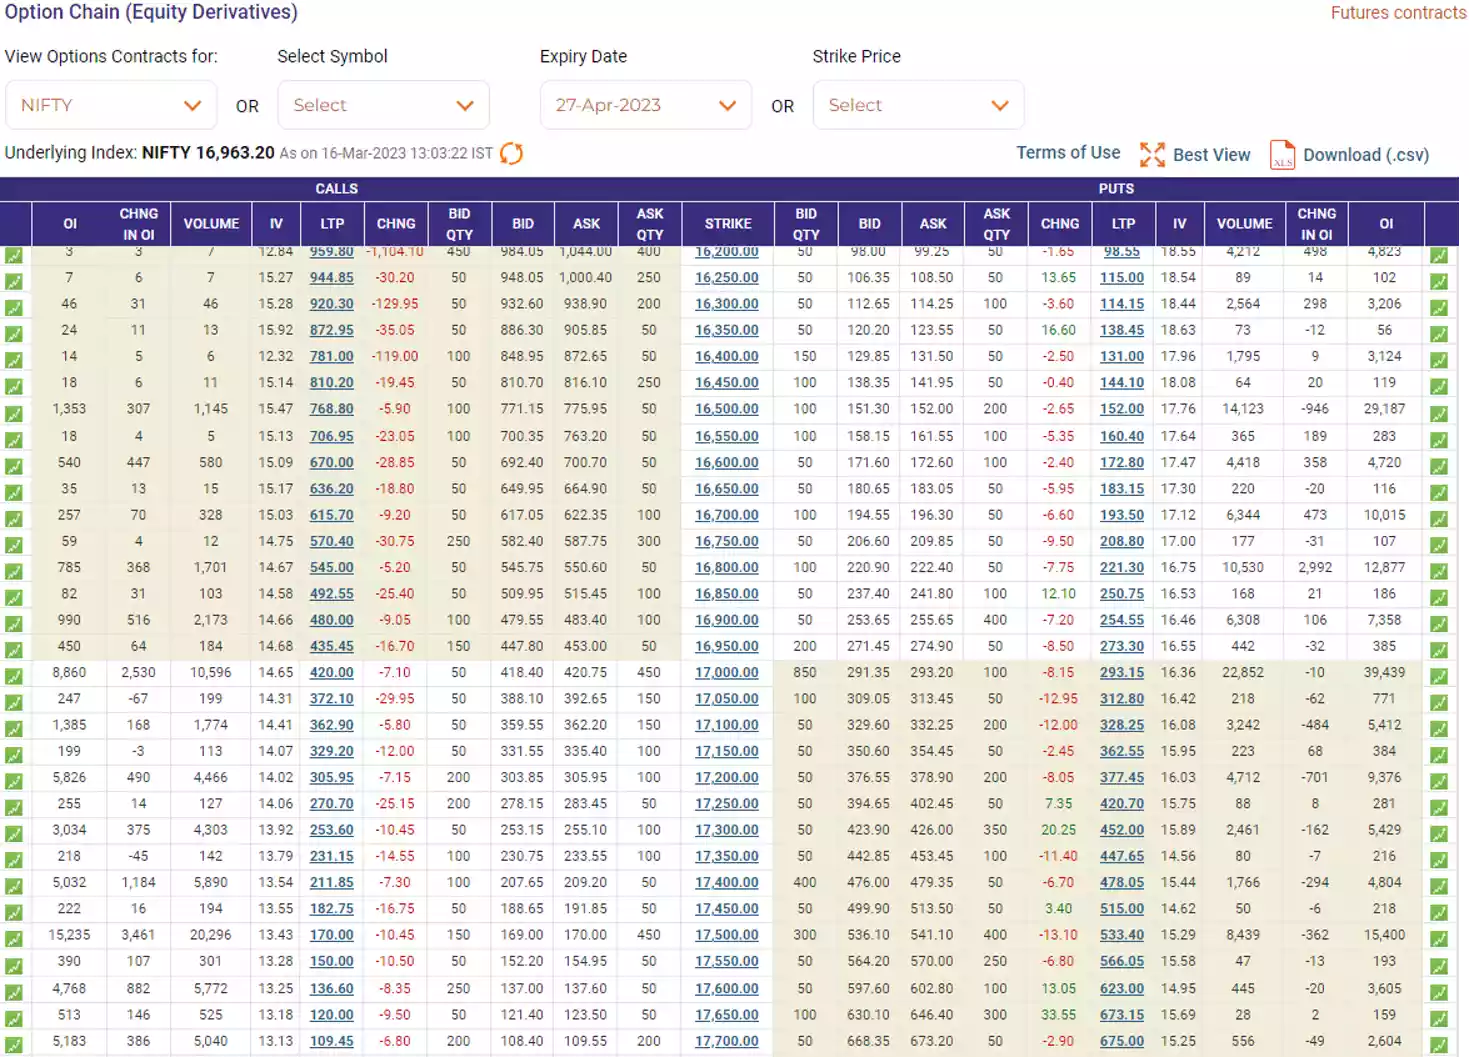
Task: Click puts LTP 293.15 at strike 17,000
Action: (x=1122, y=672)
